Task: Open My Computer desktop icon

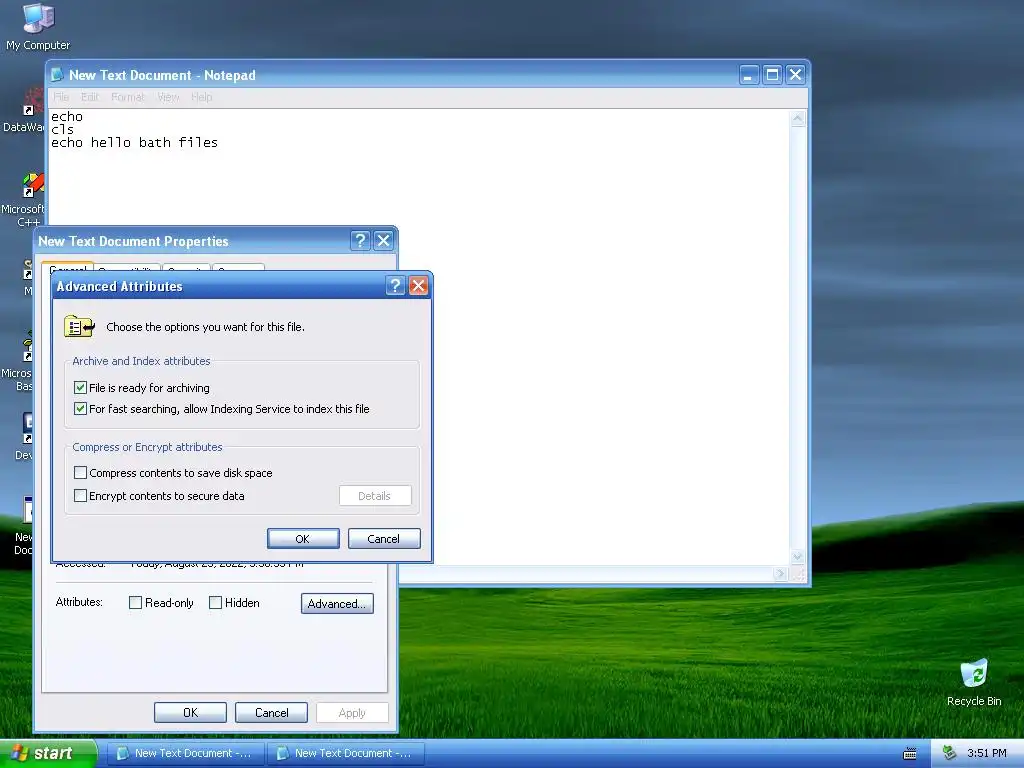Action: 38,26
